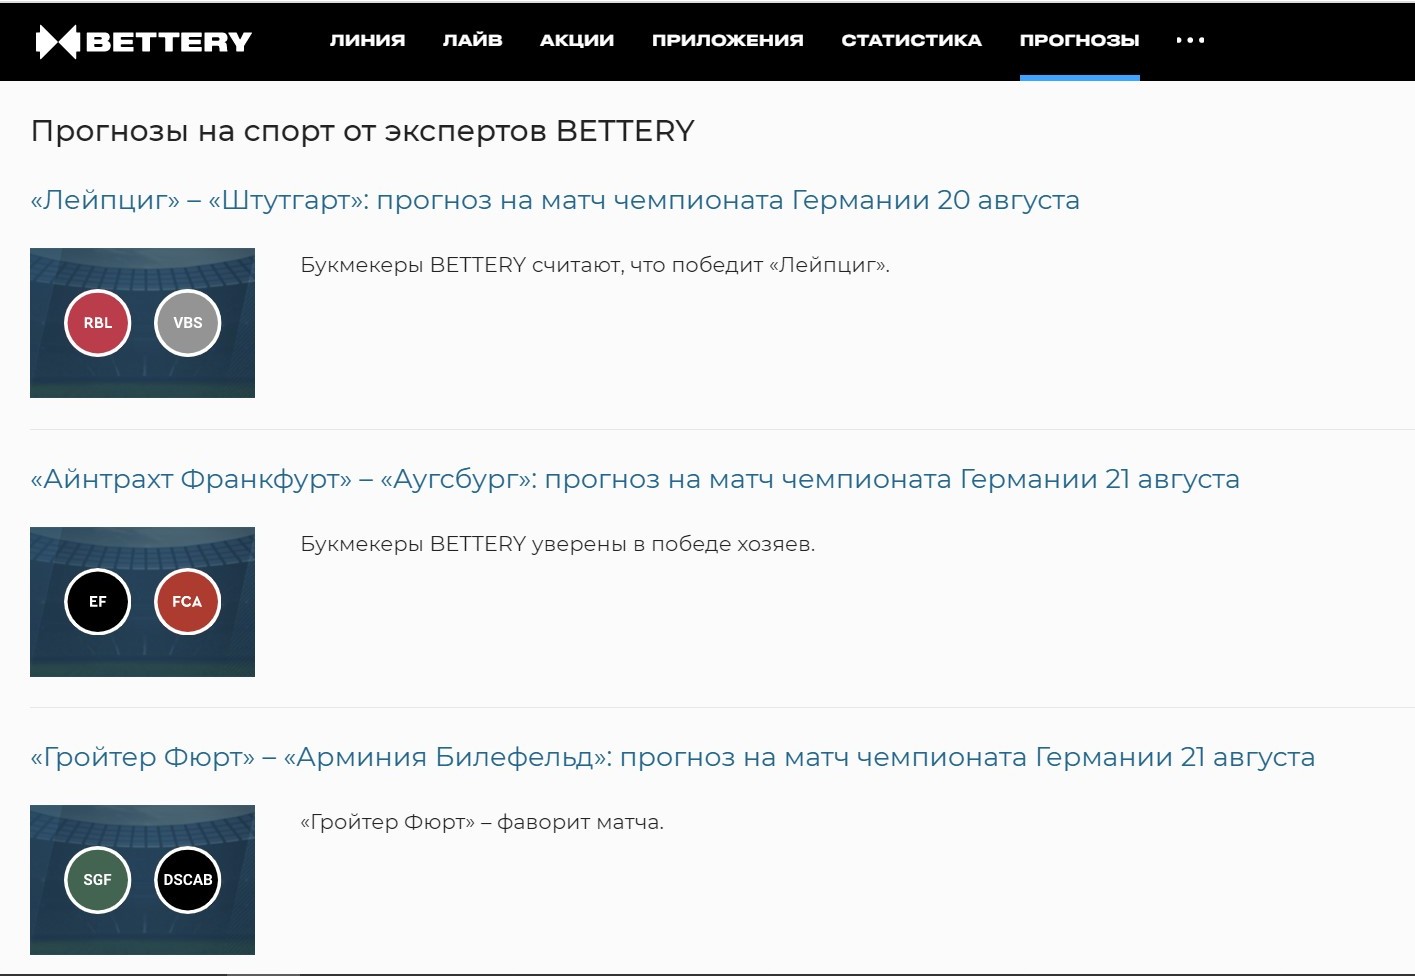Click the BETTERY logo
The image size is (1415, 976).
143,41
